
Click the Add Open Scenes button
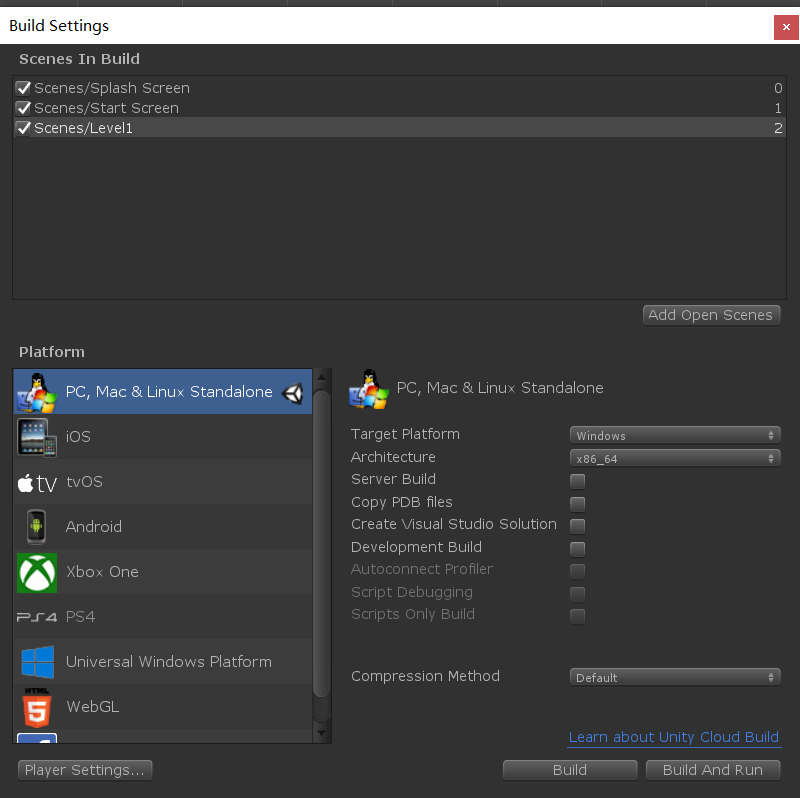tap(711, 315)
